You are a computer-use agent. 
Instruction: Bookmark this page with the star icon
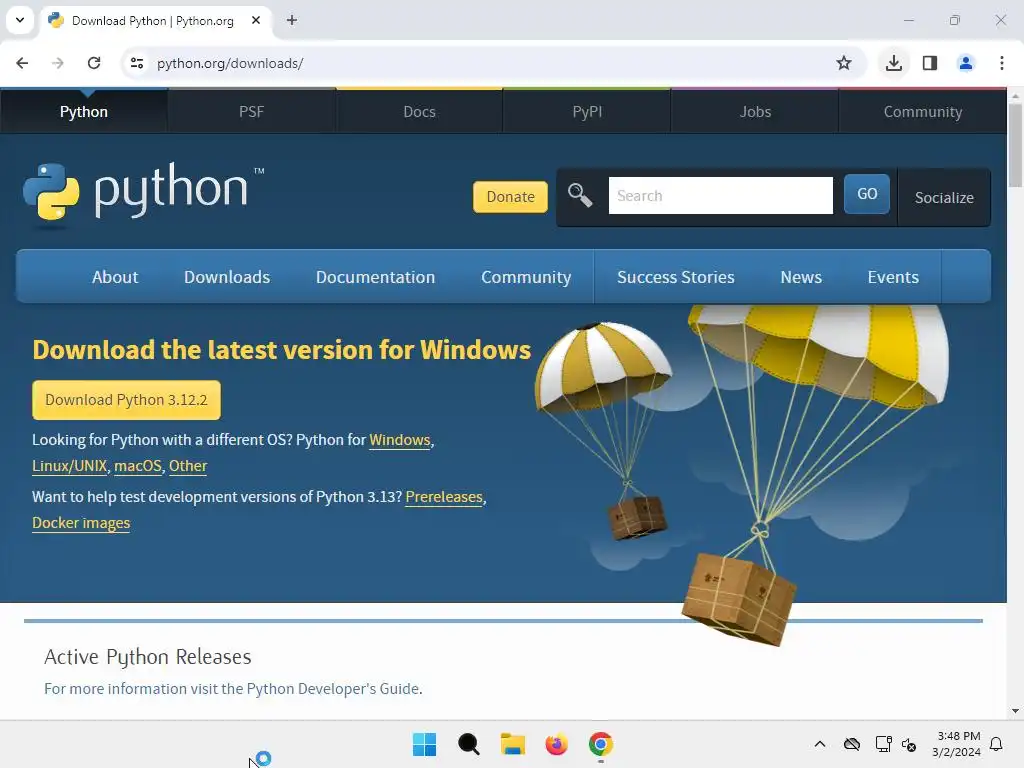844,63
